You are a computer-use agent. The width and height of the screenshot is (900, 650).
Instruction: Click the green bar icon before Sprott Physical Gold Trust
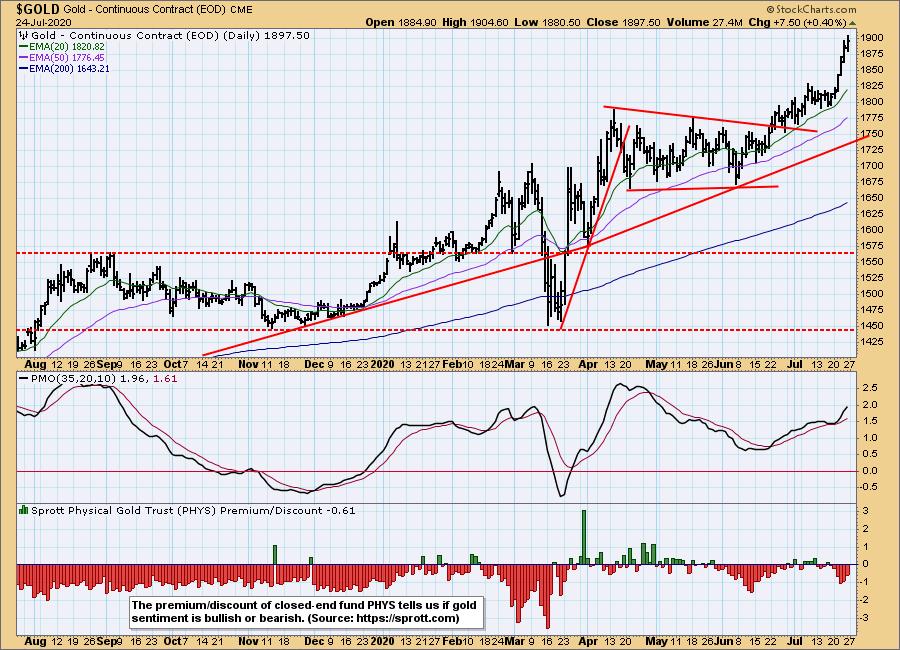pos(24,509)
